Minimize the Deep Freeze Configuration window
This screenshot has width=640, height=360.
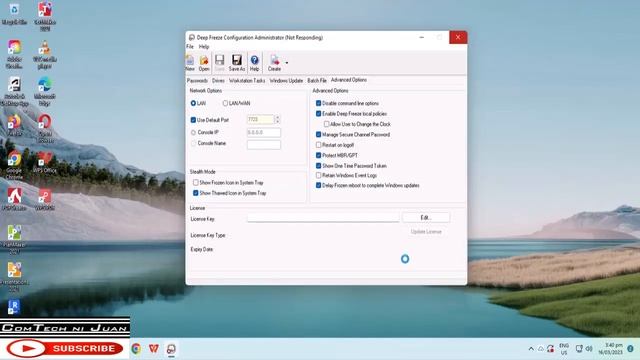[x=422, y=37]
